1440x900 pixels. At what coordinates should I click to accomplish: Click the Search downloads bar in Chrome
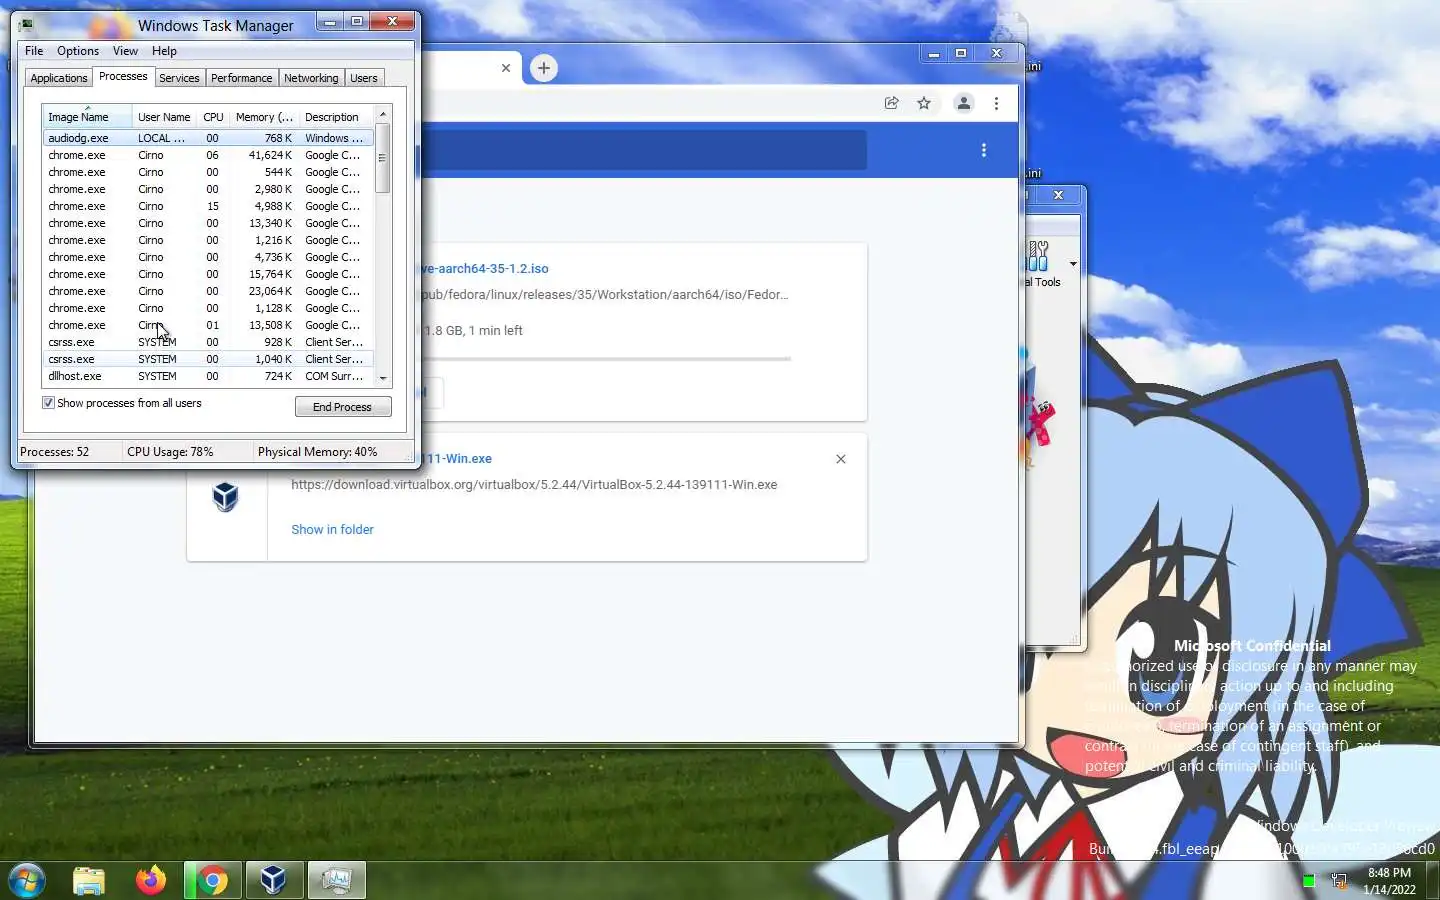coord(644,150)
